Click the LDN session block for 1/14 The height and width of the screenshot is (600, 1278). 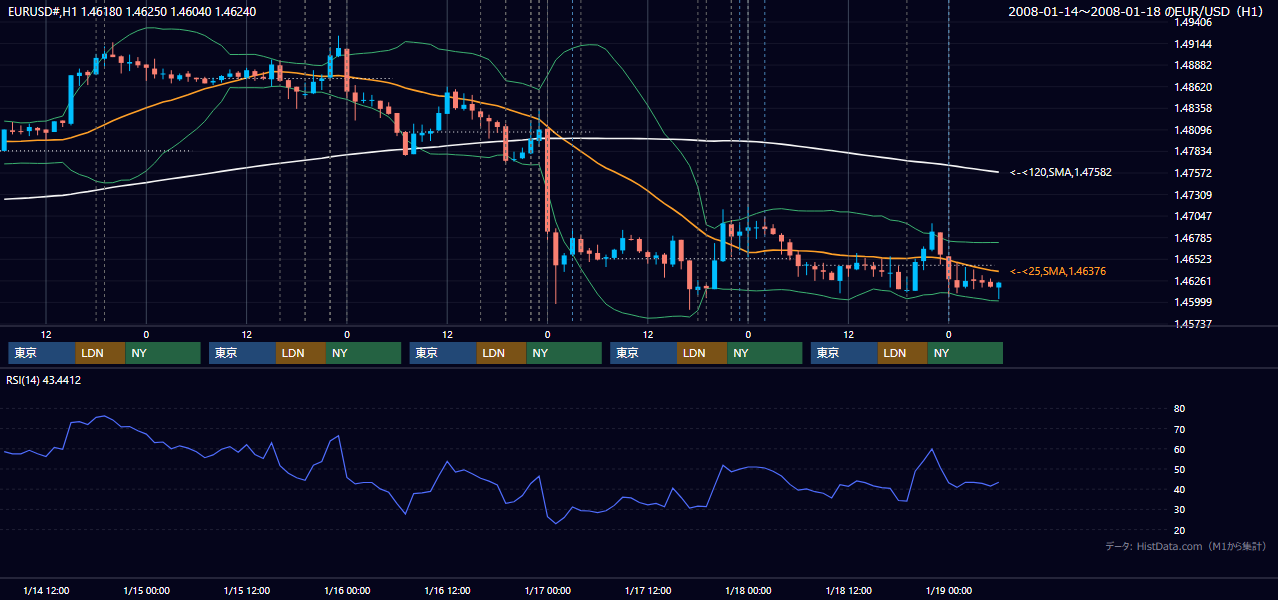coord(101,353)
